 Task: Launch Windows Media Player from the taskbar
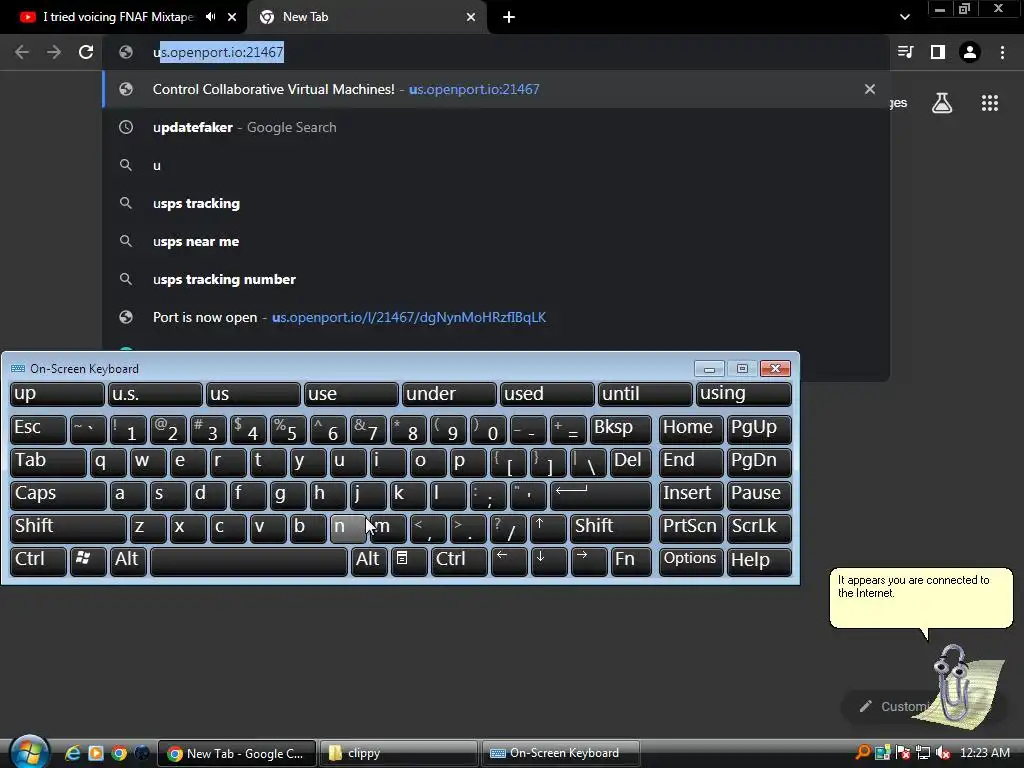96,753
